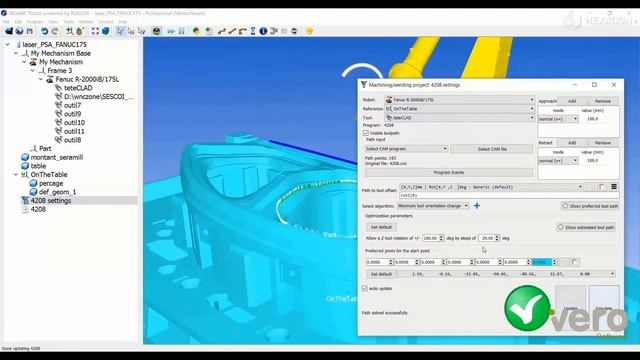Add a reference frame with toolbar icon
640x360 pixels.
[x=69, y=31]
